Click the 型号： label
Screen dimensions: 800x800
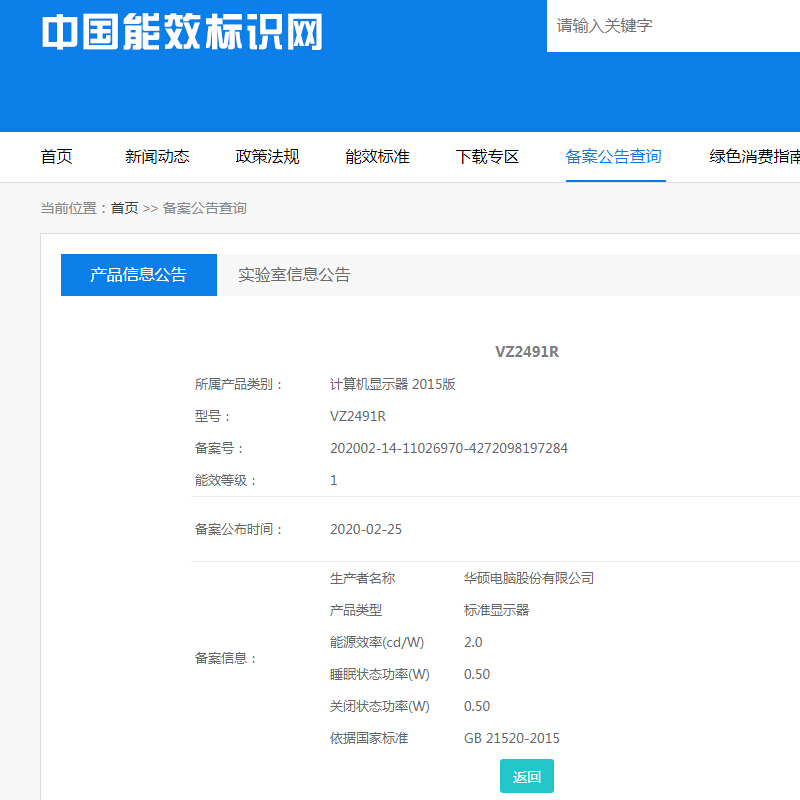pyautogui.click(x=213, y=416)
